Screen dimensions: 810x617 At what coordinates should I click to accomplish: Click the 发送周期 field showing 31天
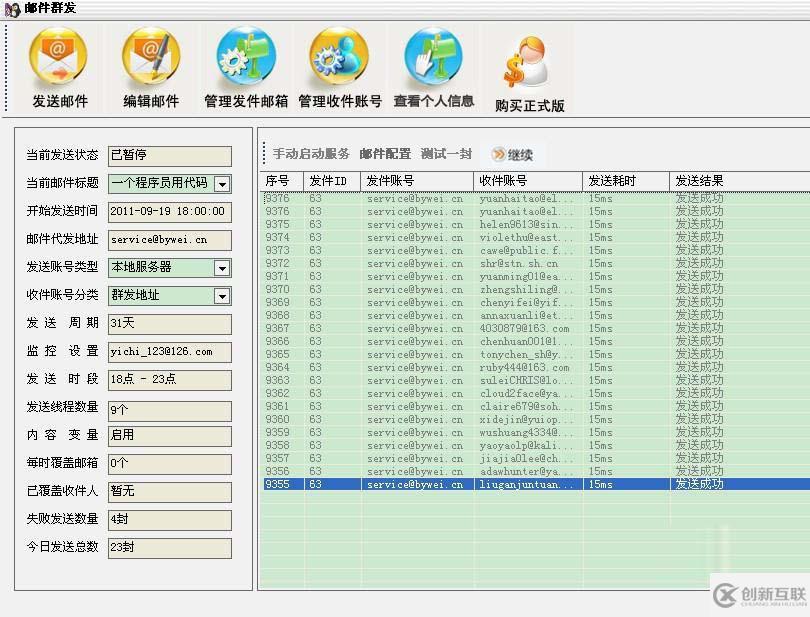(170, 324)
